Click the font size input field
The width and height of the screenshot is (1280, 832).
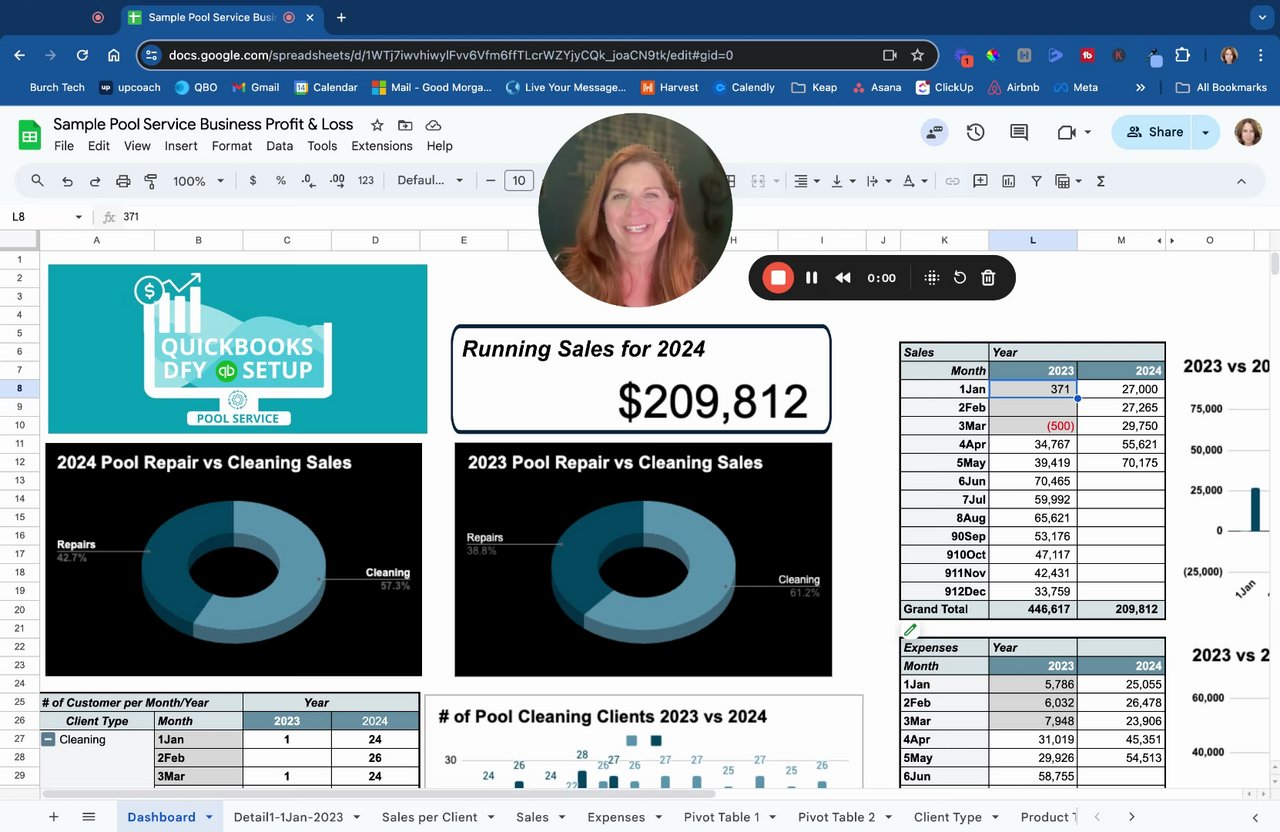pos(518,181)
